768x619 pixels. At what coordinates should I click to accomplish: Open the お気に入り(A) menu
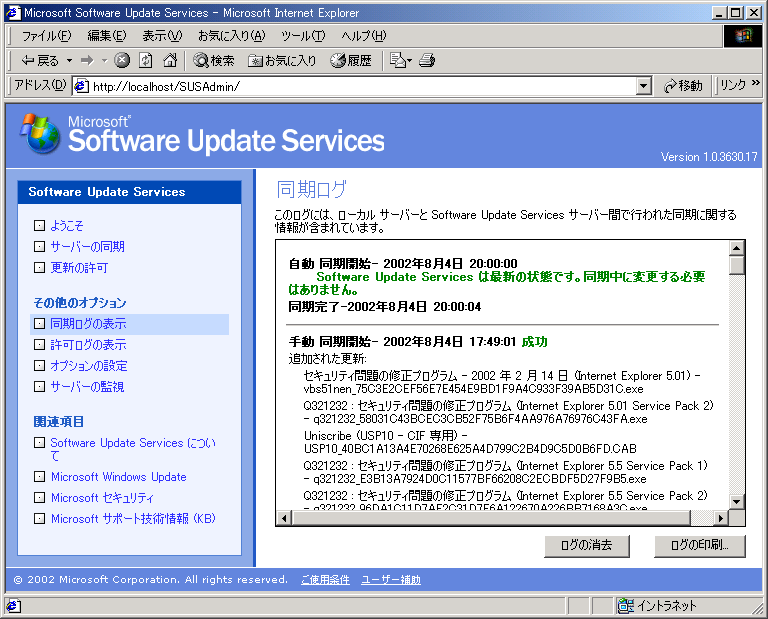232,36
